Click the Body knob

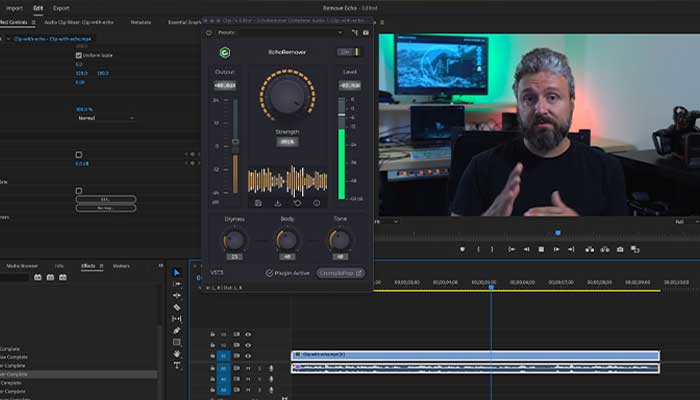pyautogui.click(x=287, y=240)
